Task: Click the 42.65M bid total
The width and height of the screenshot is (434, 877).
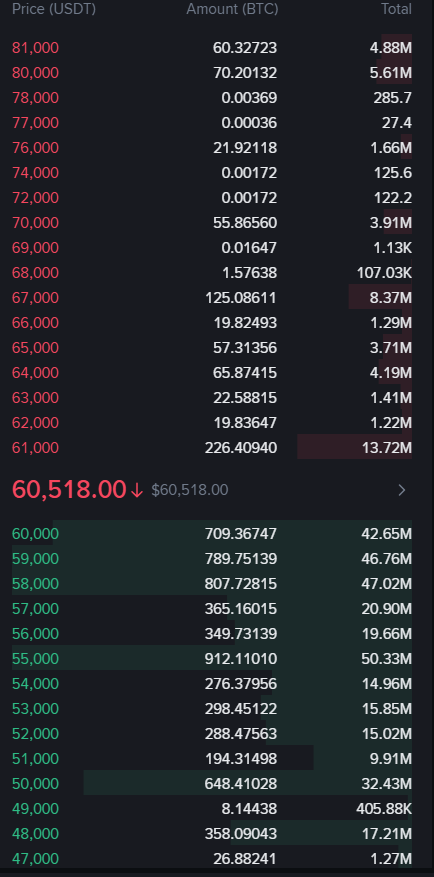Action: click(387, 534)
